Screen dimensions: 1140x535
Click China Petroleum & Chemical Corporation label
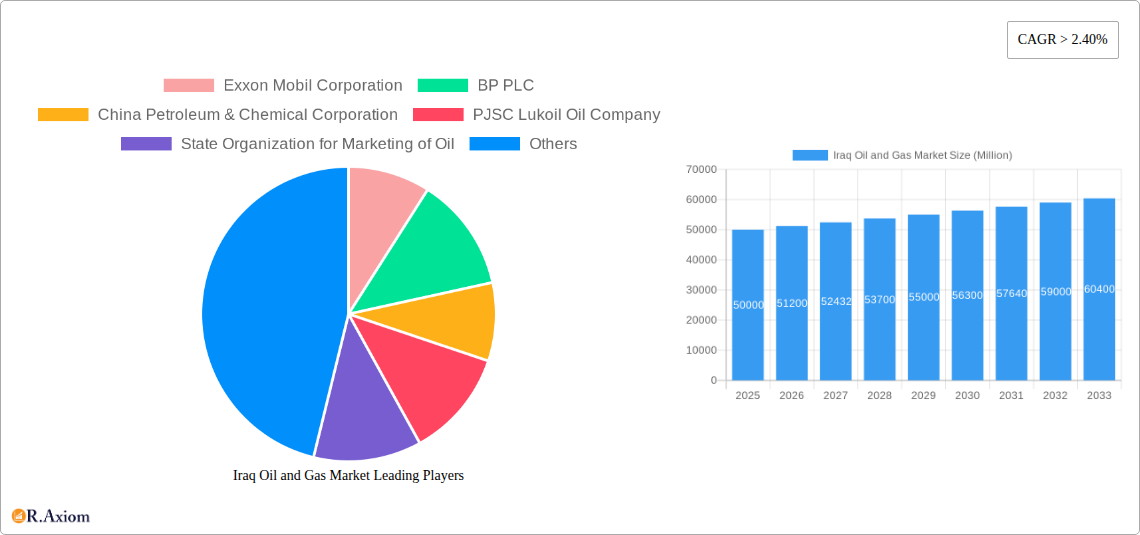point(248,114)
